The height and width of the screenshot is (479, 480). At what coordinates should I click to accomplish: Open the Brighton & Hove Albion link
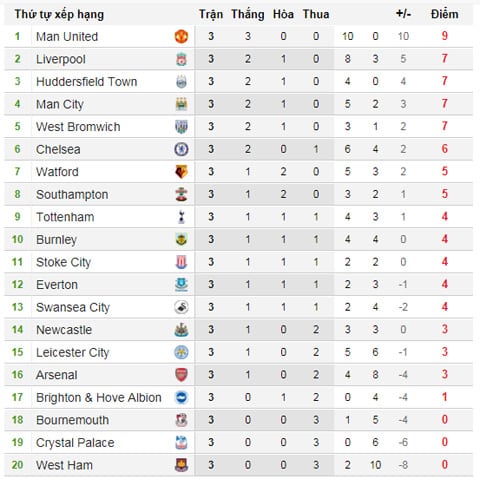click(x=99, y=397)
